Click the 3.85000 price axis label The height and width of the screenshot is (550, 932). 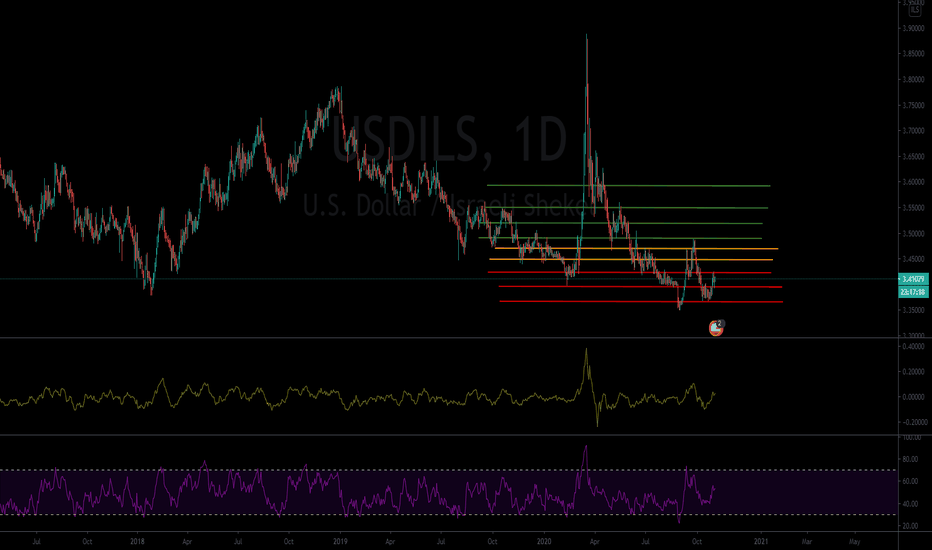pos(913,54)
